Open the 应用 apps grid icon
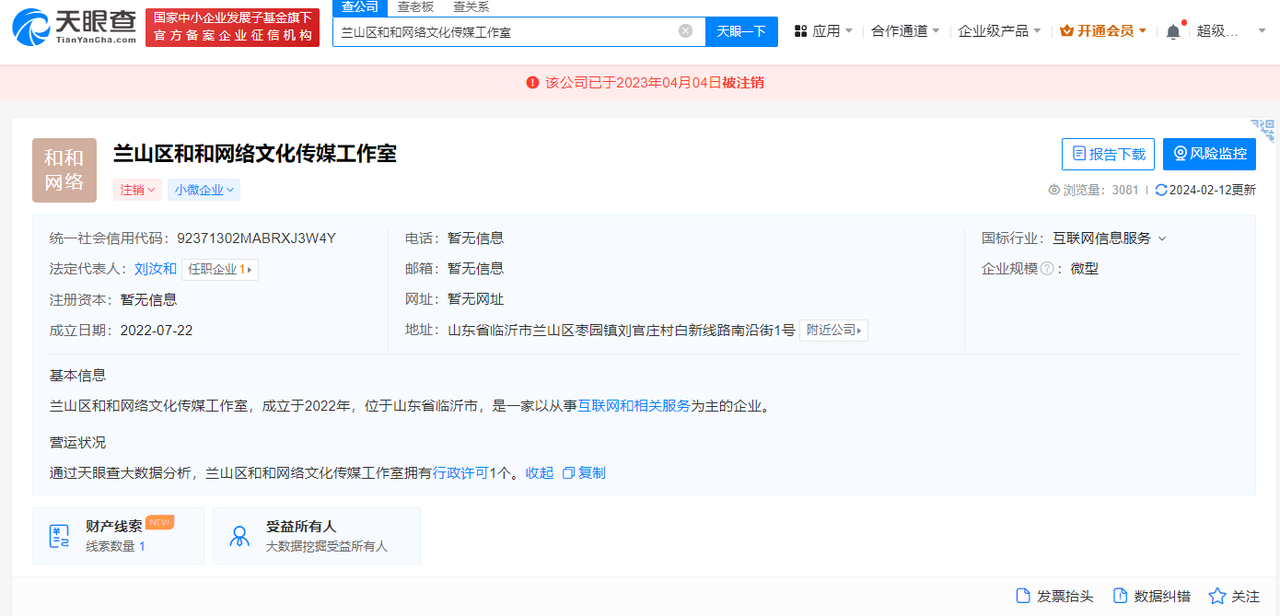Image resolution: width=1280 pixels, height=616 pixels. 799,30
